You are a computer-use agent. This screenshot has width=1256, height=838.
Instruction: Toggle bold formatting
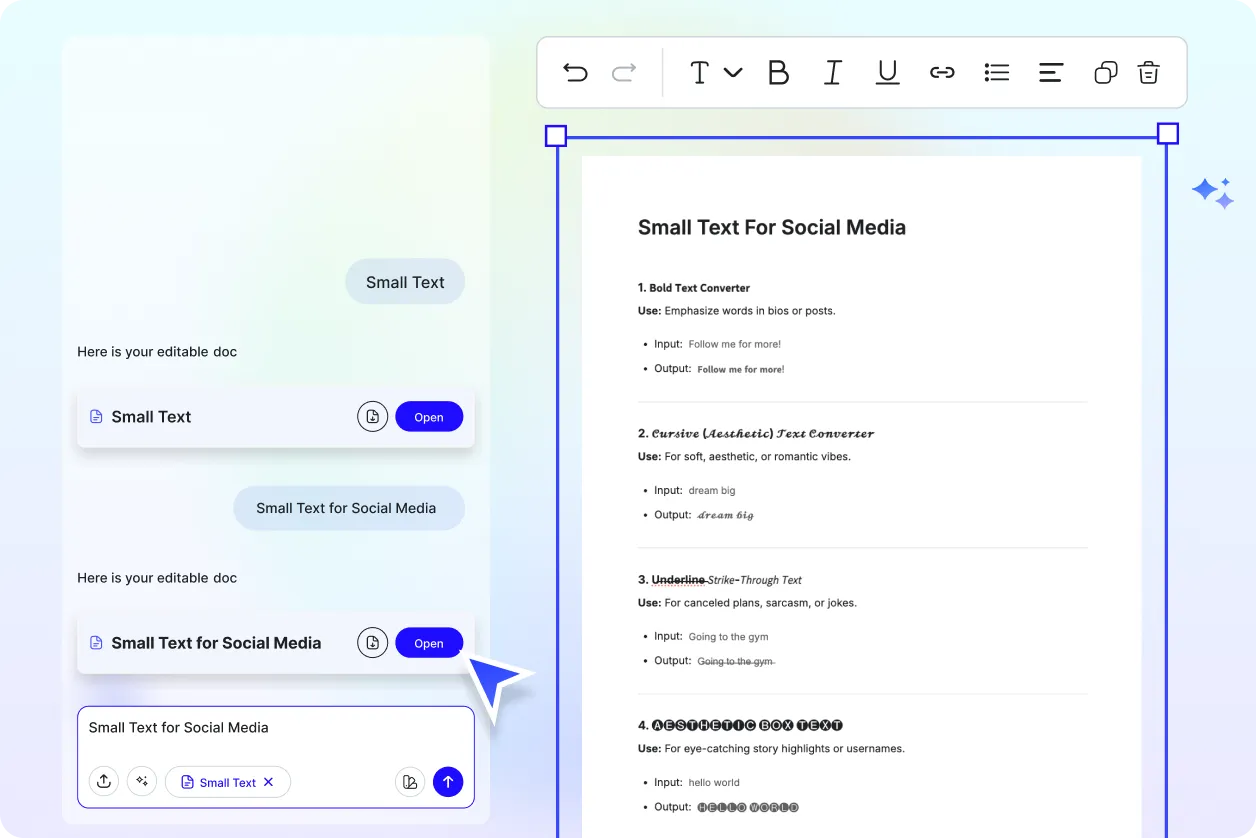click(x=779, y=72)
